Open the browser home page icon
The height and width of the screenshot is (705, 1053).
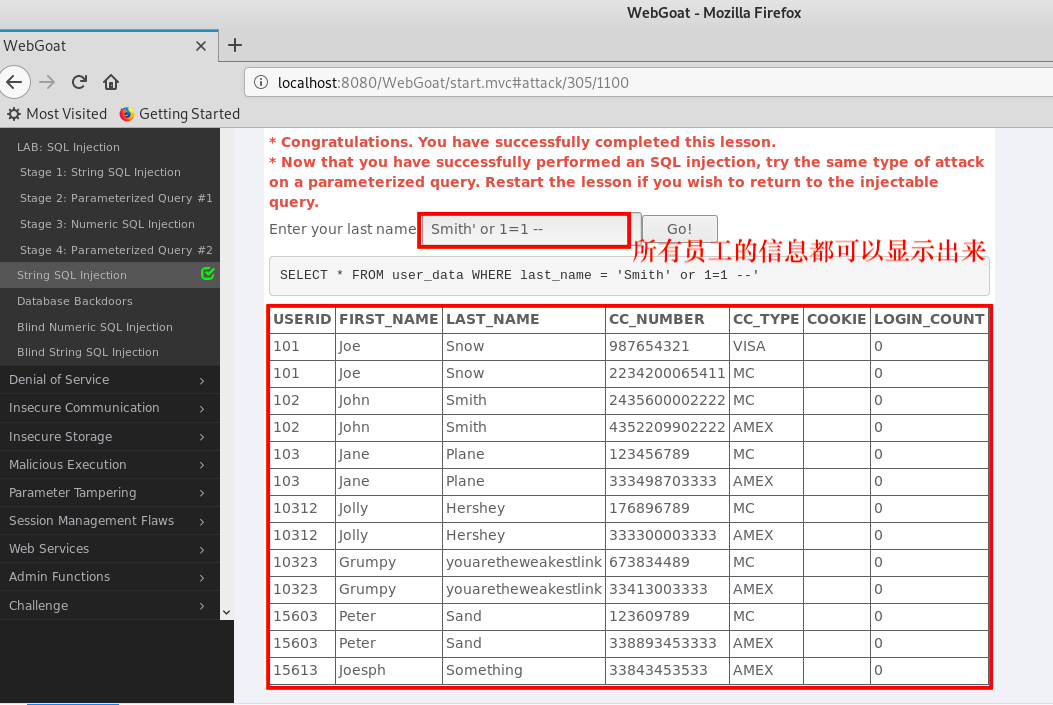point(111,83)
